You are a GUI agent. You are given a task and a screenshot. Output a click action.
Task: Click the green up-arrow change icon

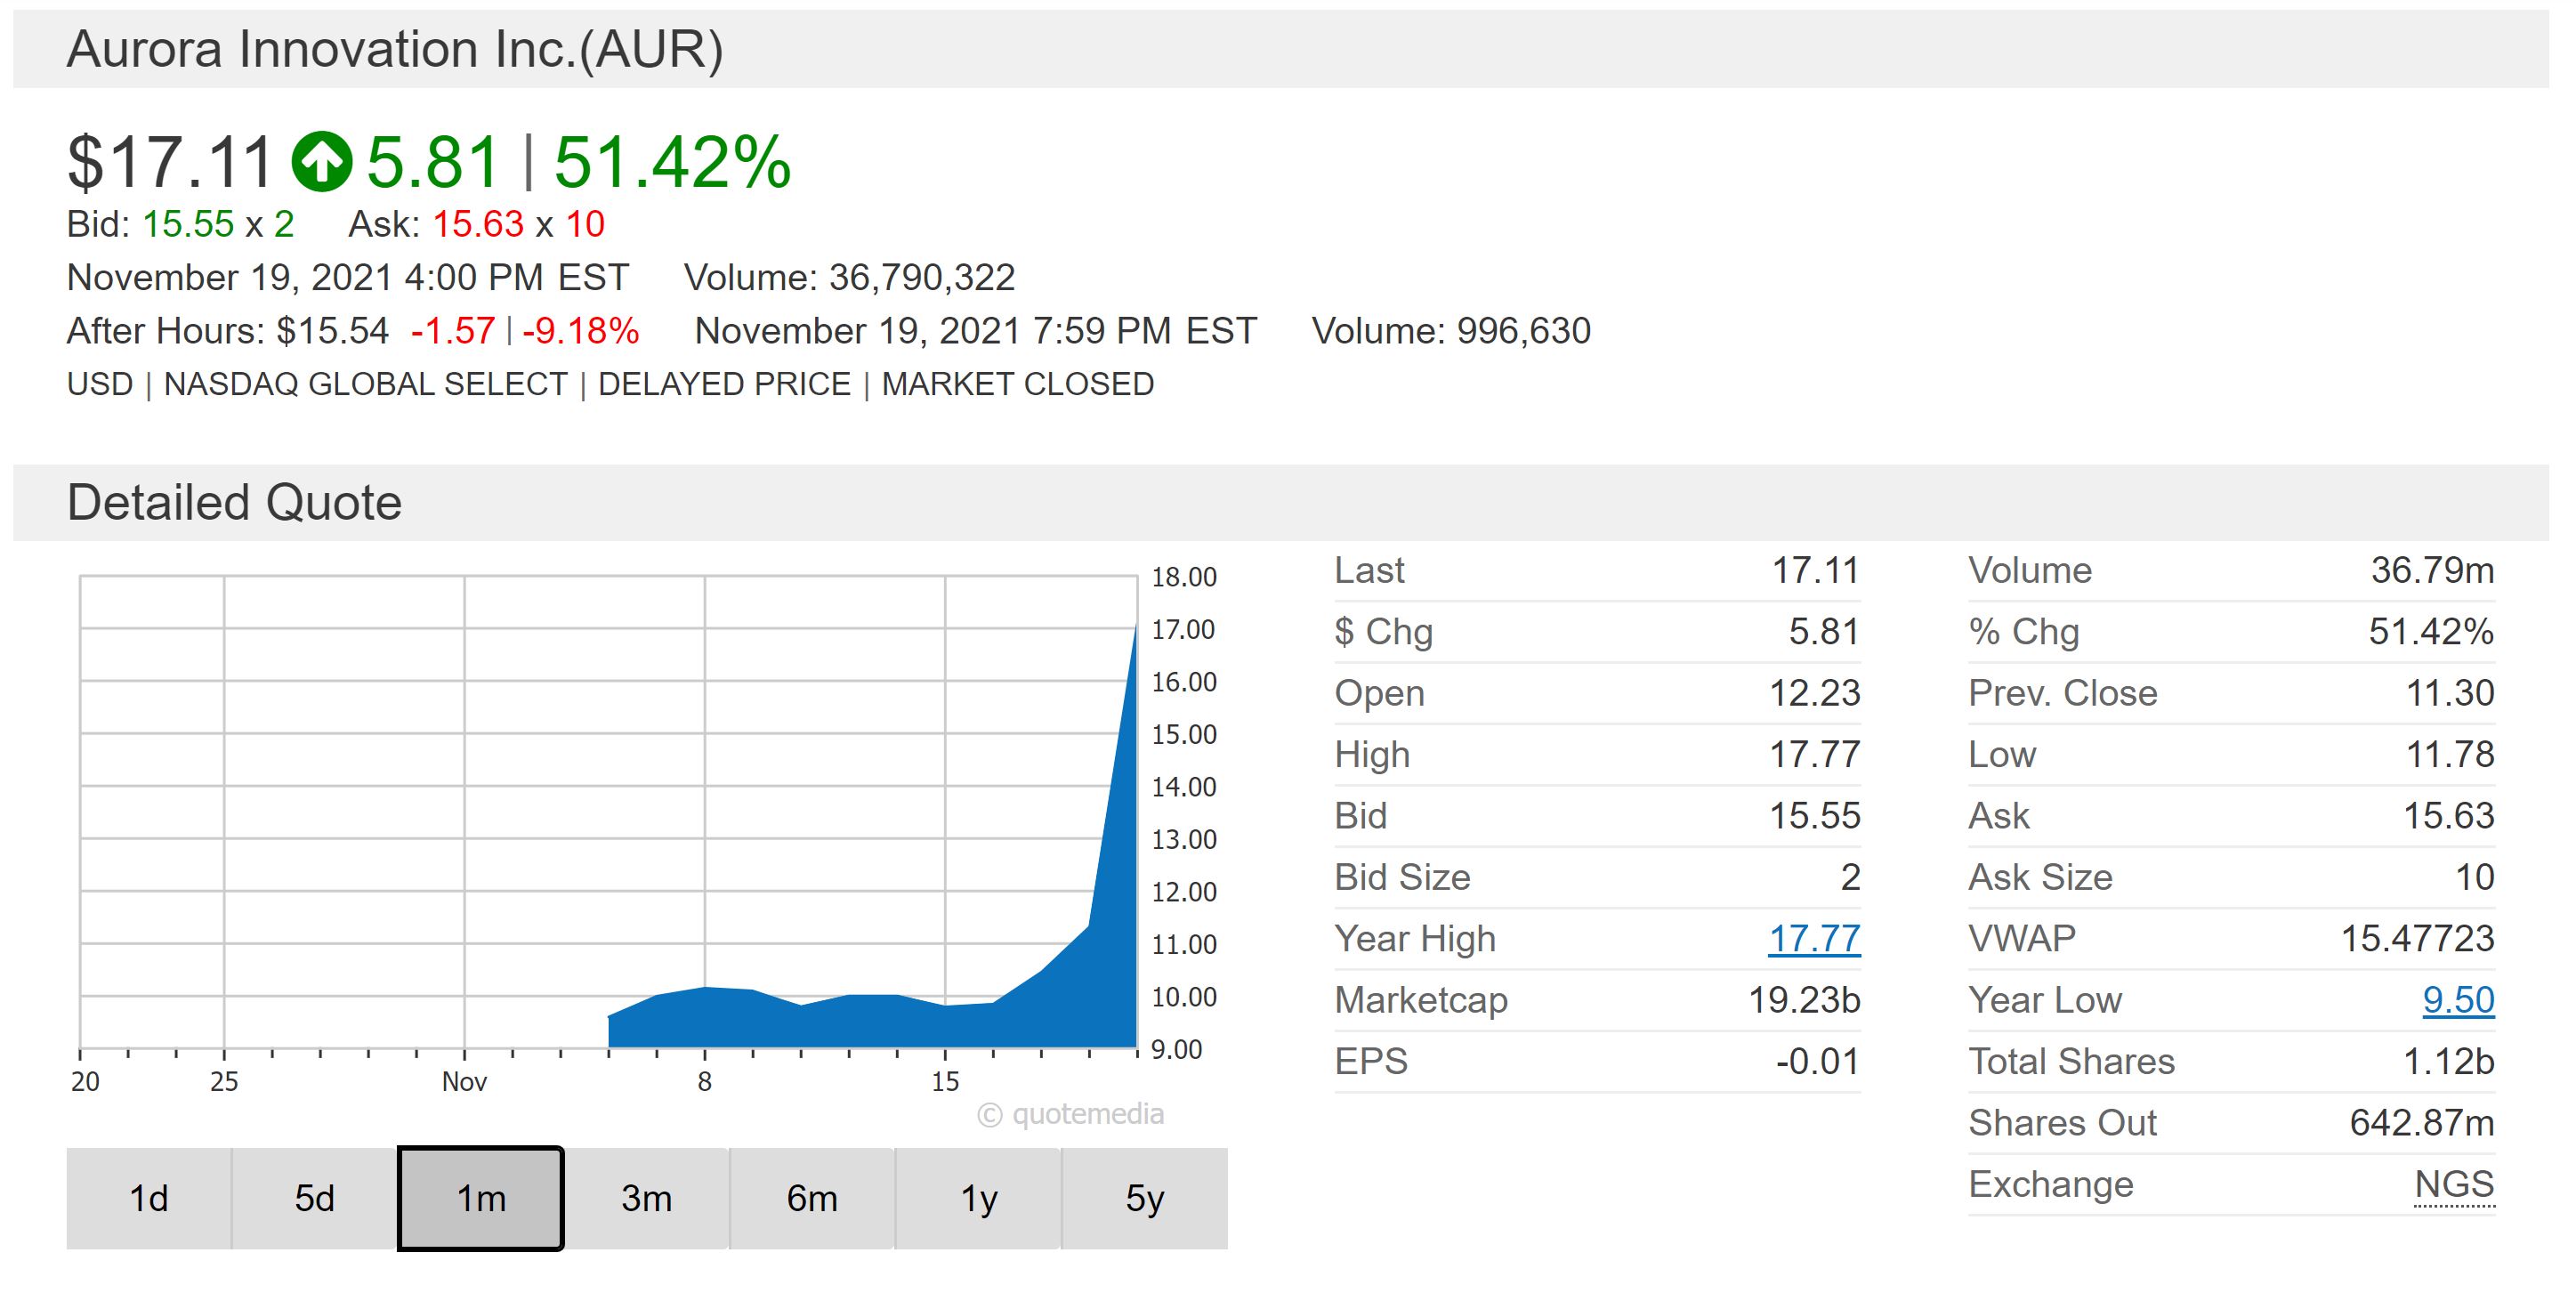coord(321,162)
